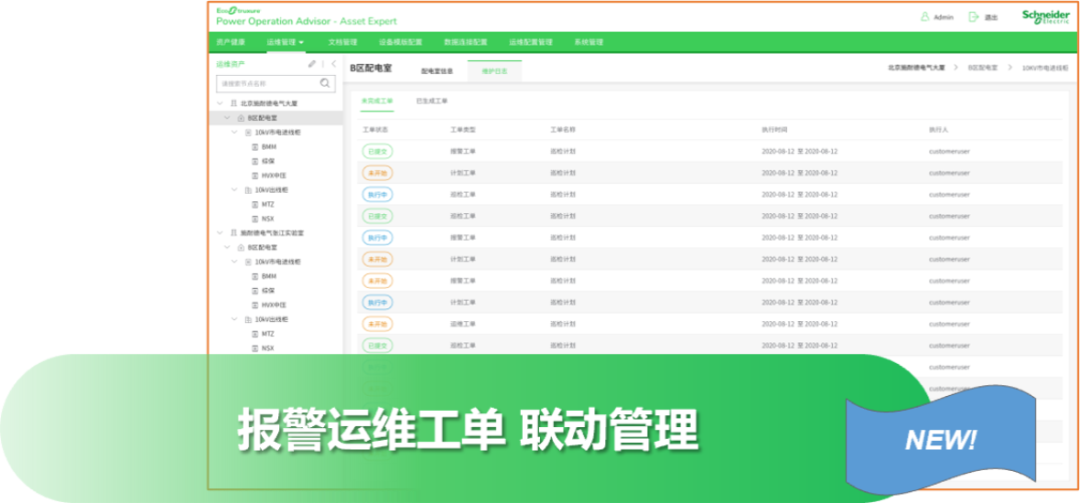Click the 执行时间 column header
Viewport: 1080px width, 503px height.
click(774, 130)
